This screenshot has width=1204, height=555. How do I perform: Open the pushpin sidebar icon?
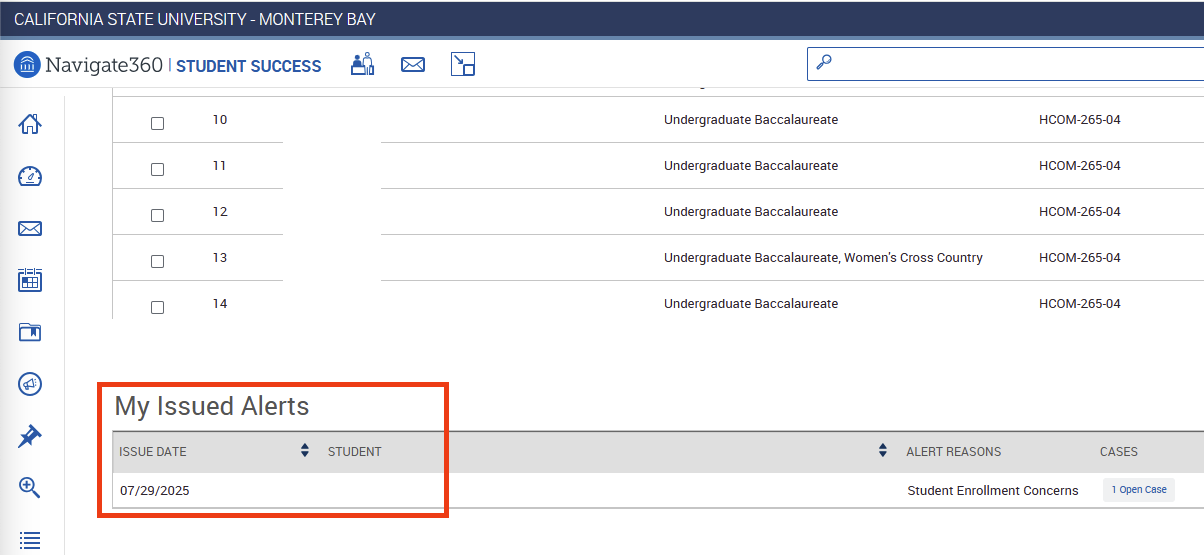click(x=30, y=436)
